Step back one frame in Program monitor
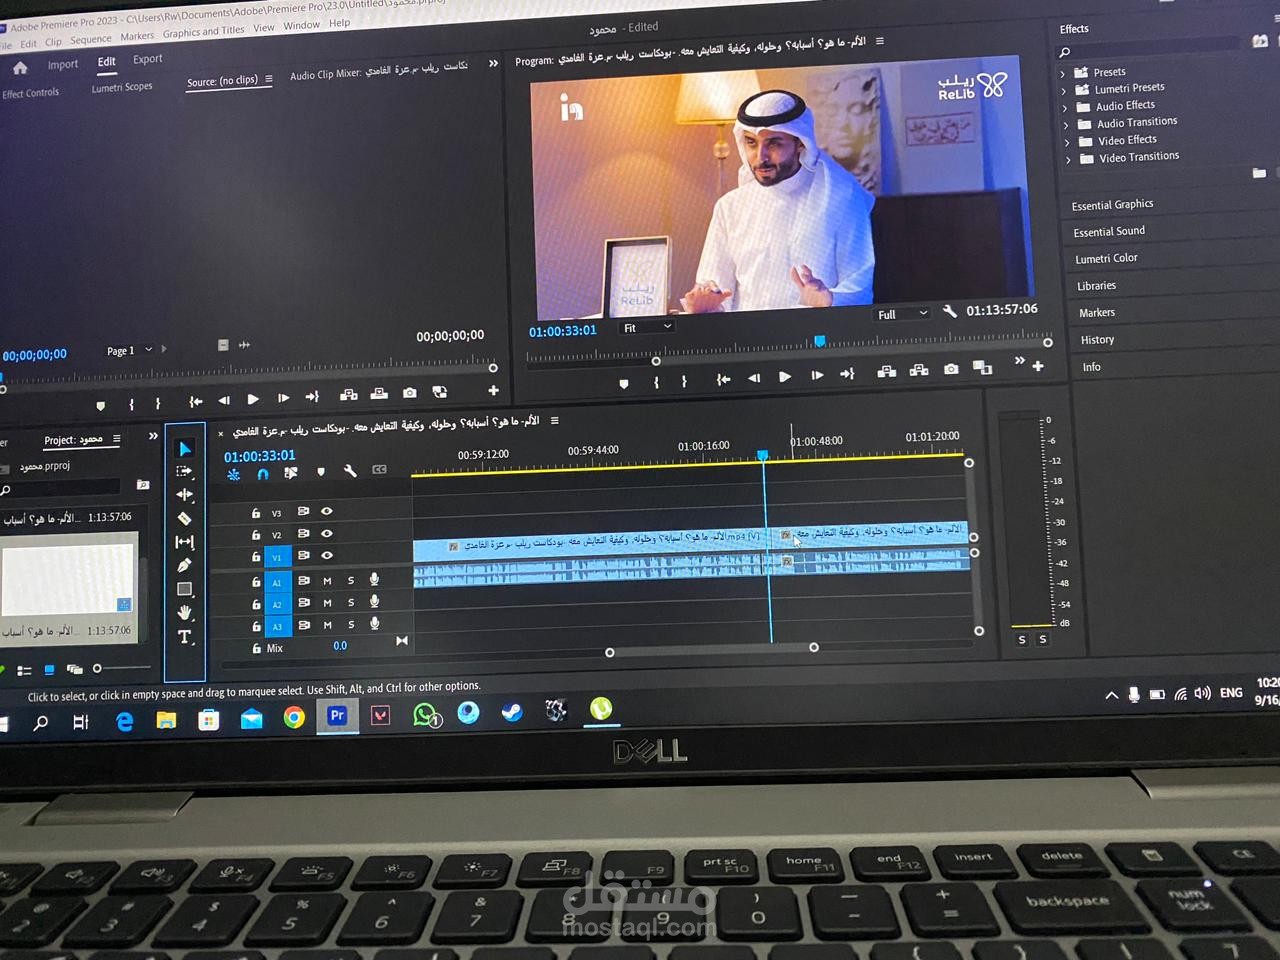 pyautogui.click(x=754, y=378)
